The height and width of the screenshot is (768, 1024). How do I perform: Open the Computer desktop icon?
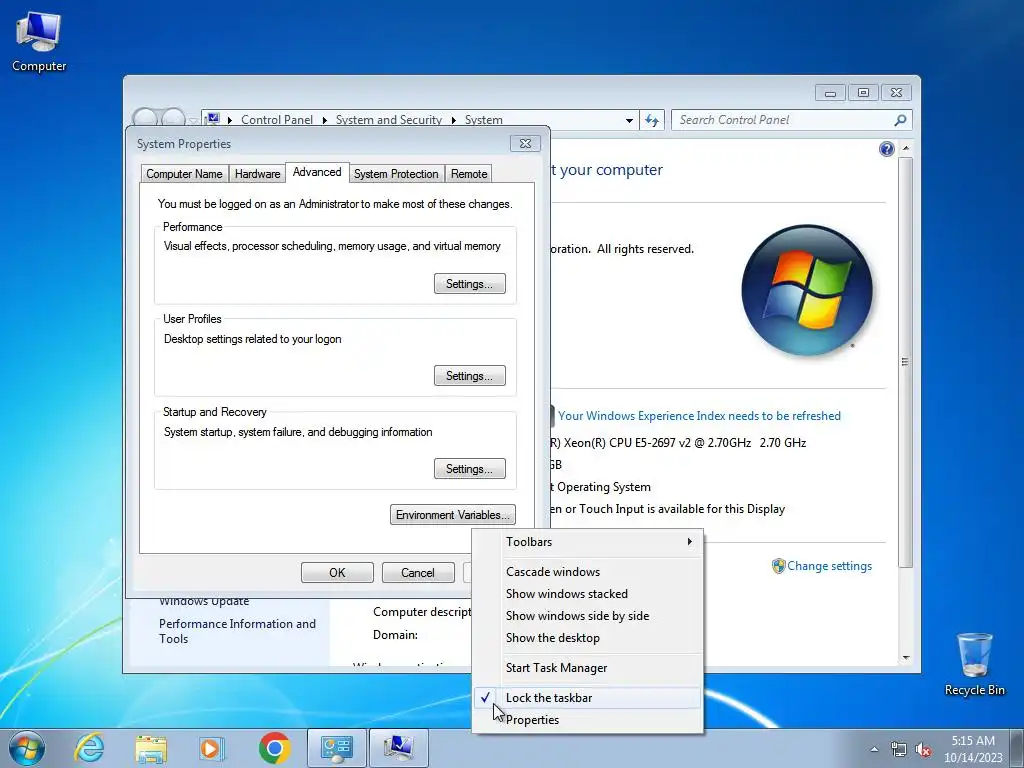point(39,40)
